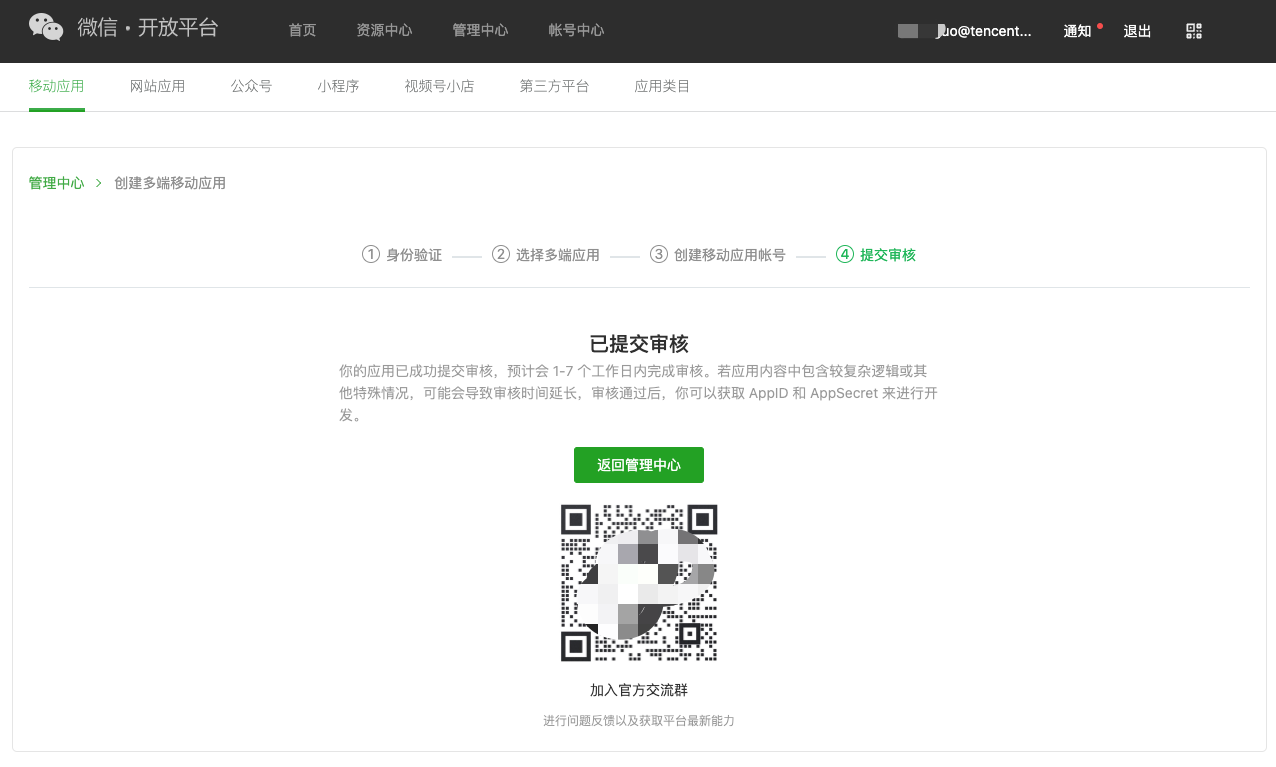Click the 微信·开放平台 title text
The width and height of the screenshot is (1276, 767).
[148, 27]
